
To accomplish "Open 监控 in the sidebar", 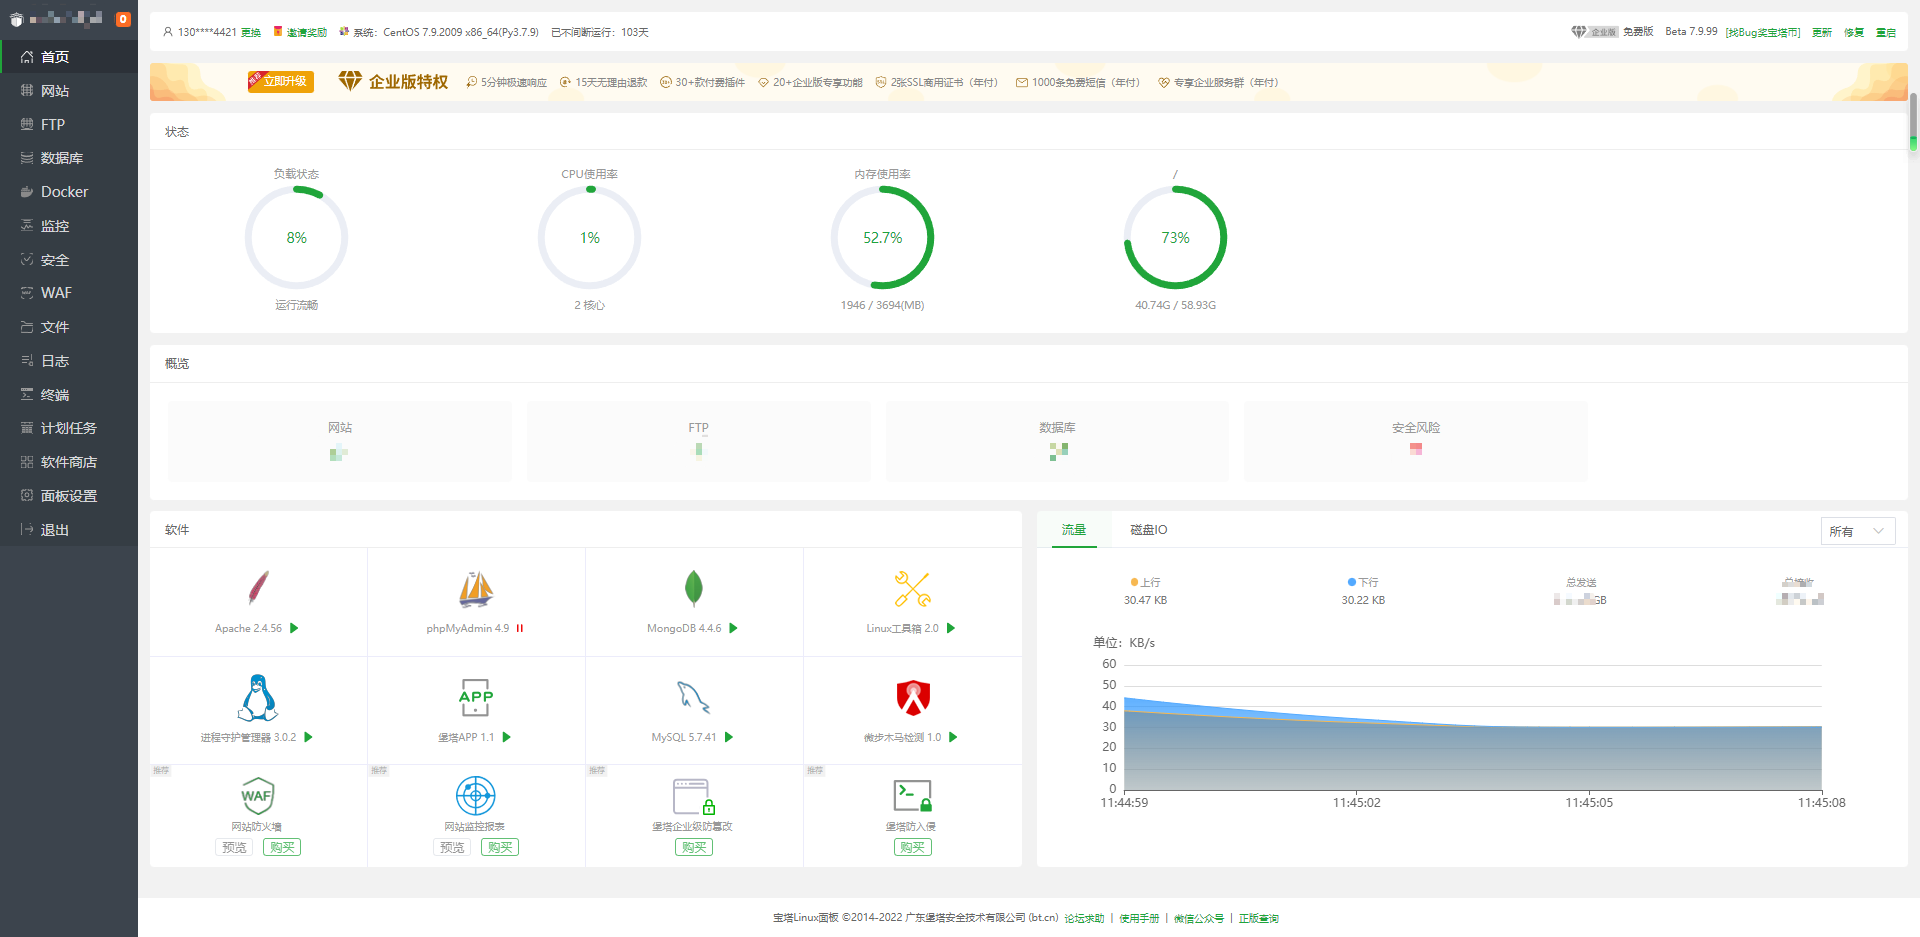I will [69, 226].
